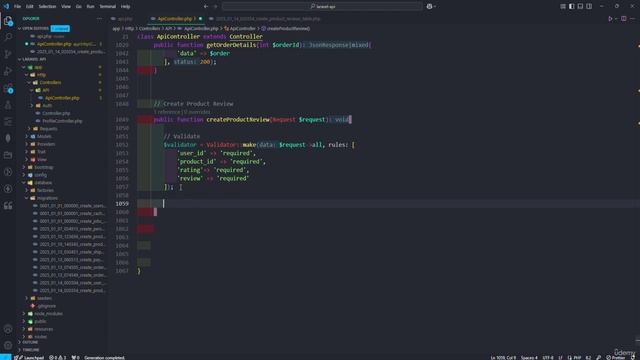Select ProfileController.php in the explorer

click(x=62, y=121)
